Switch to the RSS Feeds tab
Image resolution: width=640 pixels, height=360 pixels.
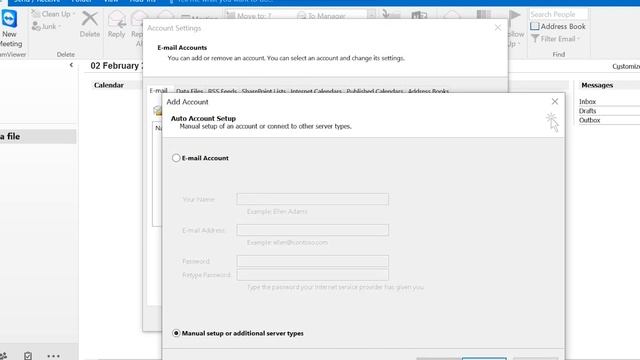(222, 91)
